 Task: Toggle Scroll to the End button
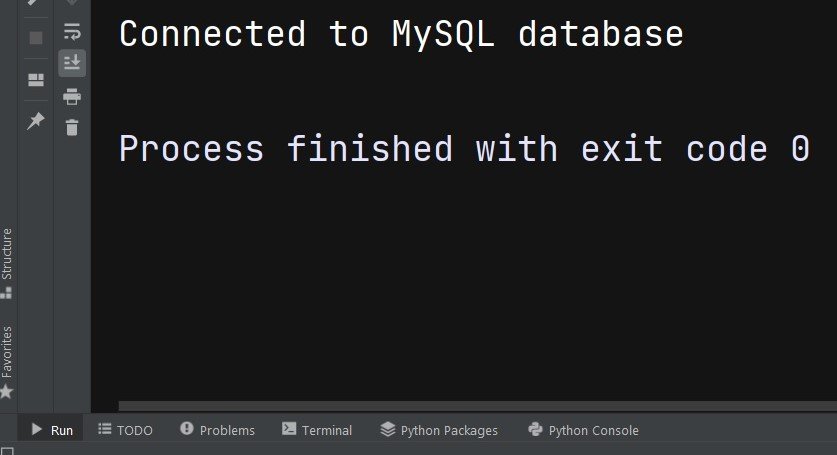click(x=72, y=63)
